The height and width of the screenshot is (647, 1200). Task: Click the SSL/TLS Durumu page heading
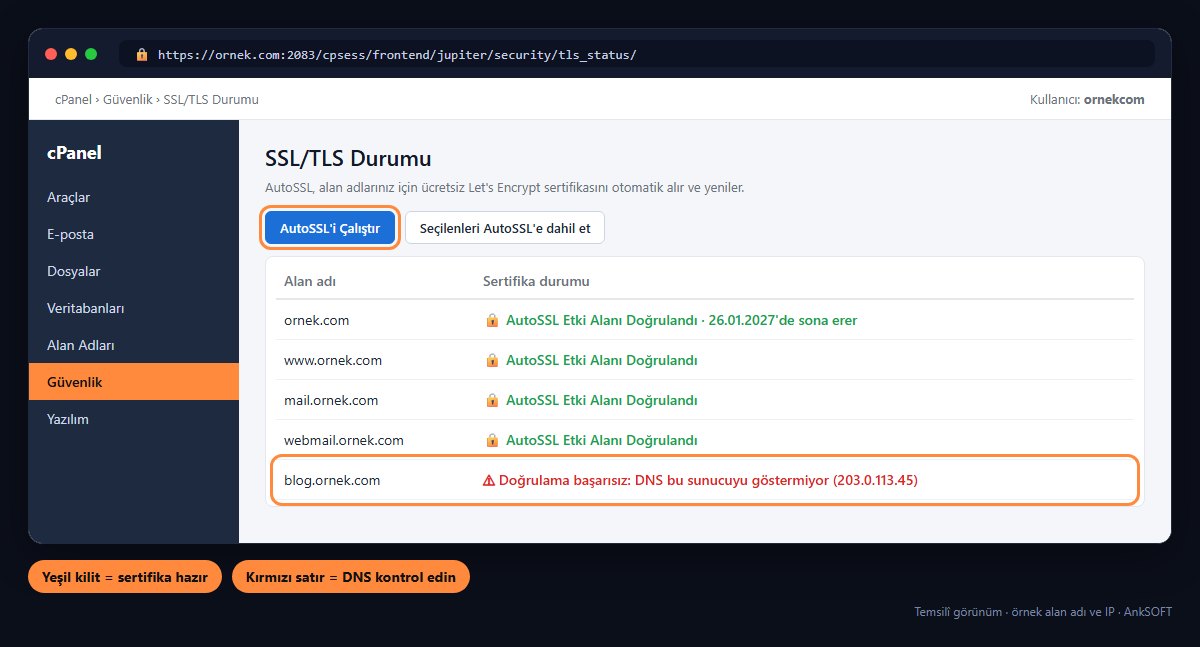[348, 158]
